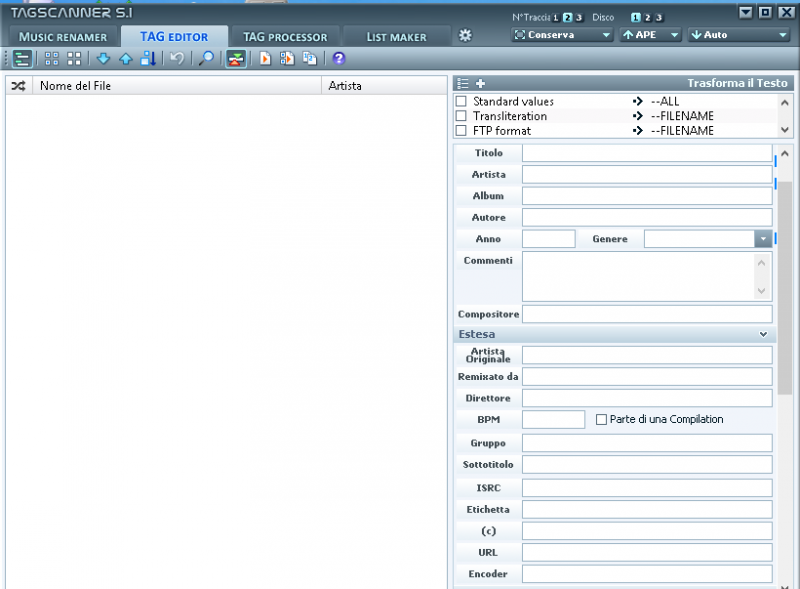Image resolution: width=800 pixels, height=589 pixels.
Task: Check the Transliteration option
Action: tap(461, 116)
